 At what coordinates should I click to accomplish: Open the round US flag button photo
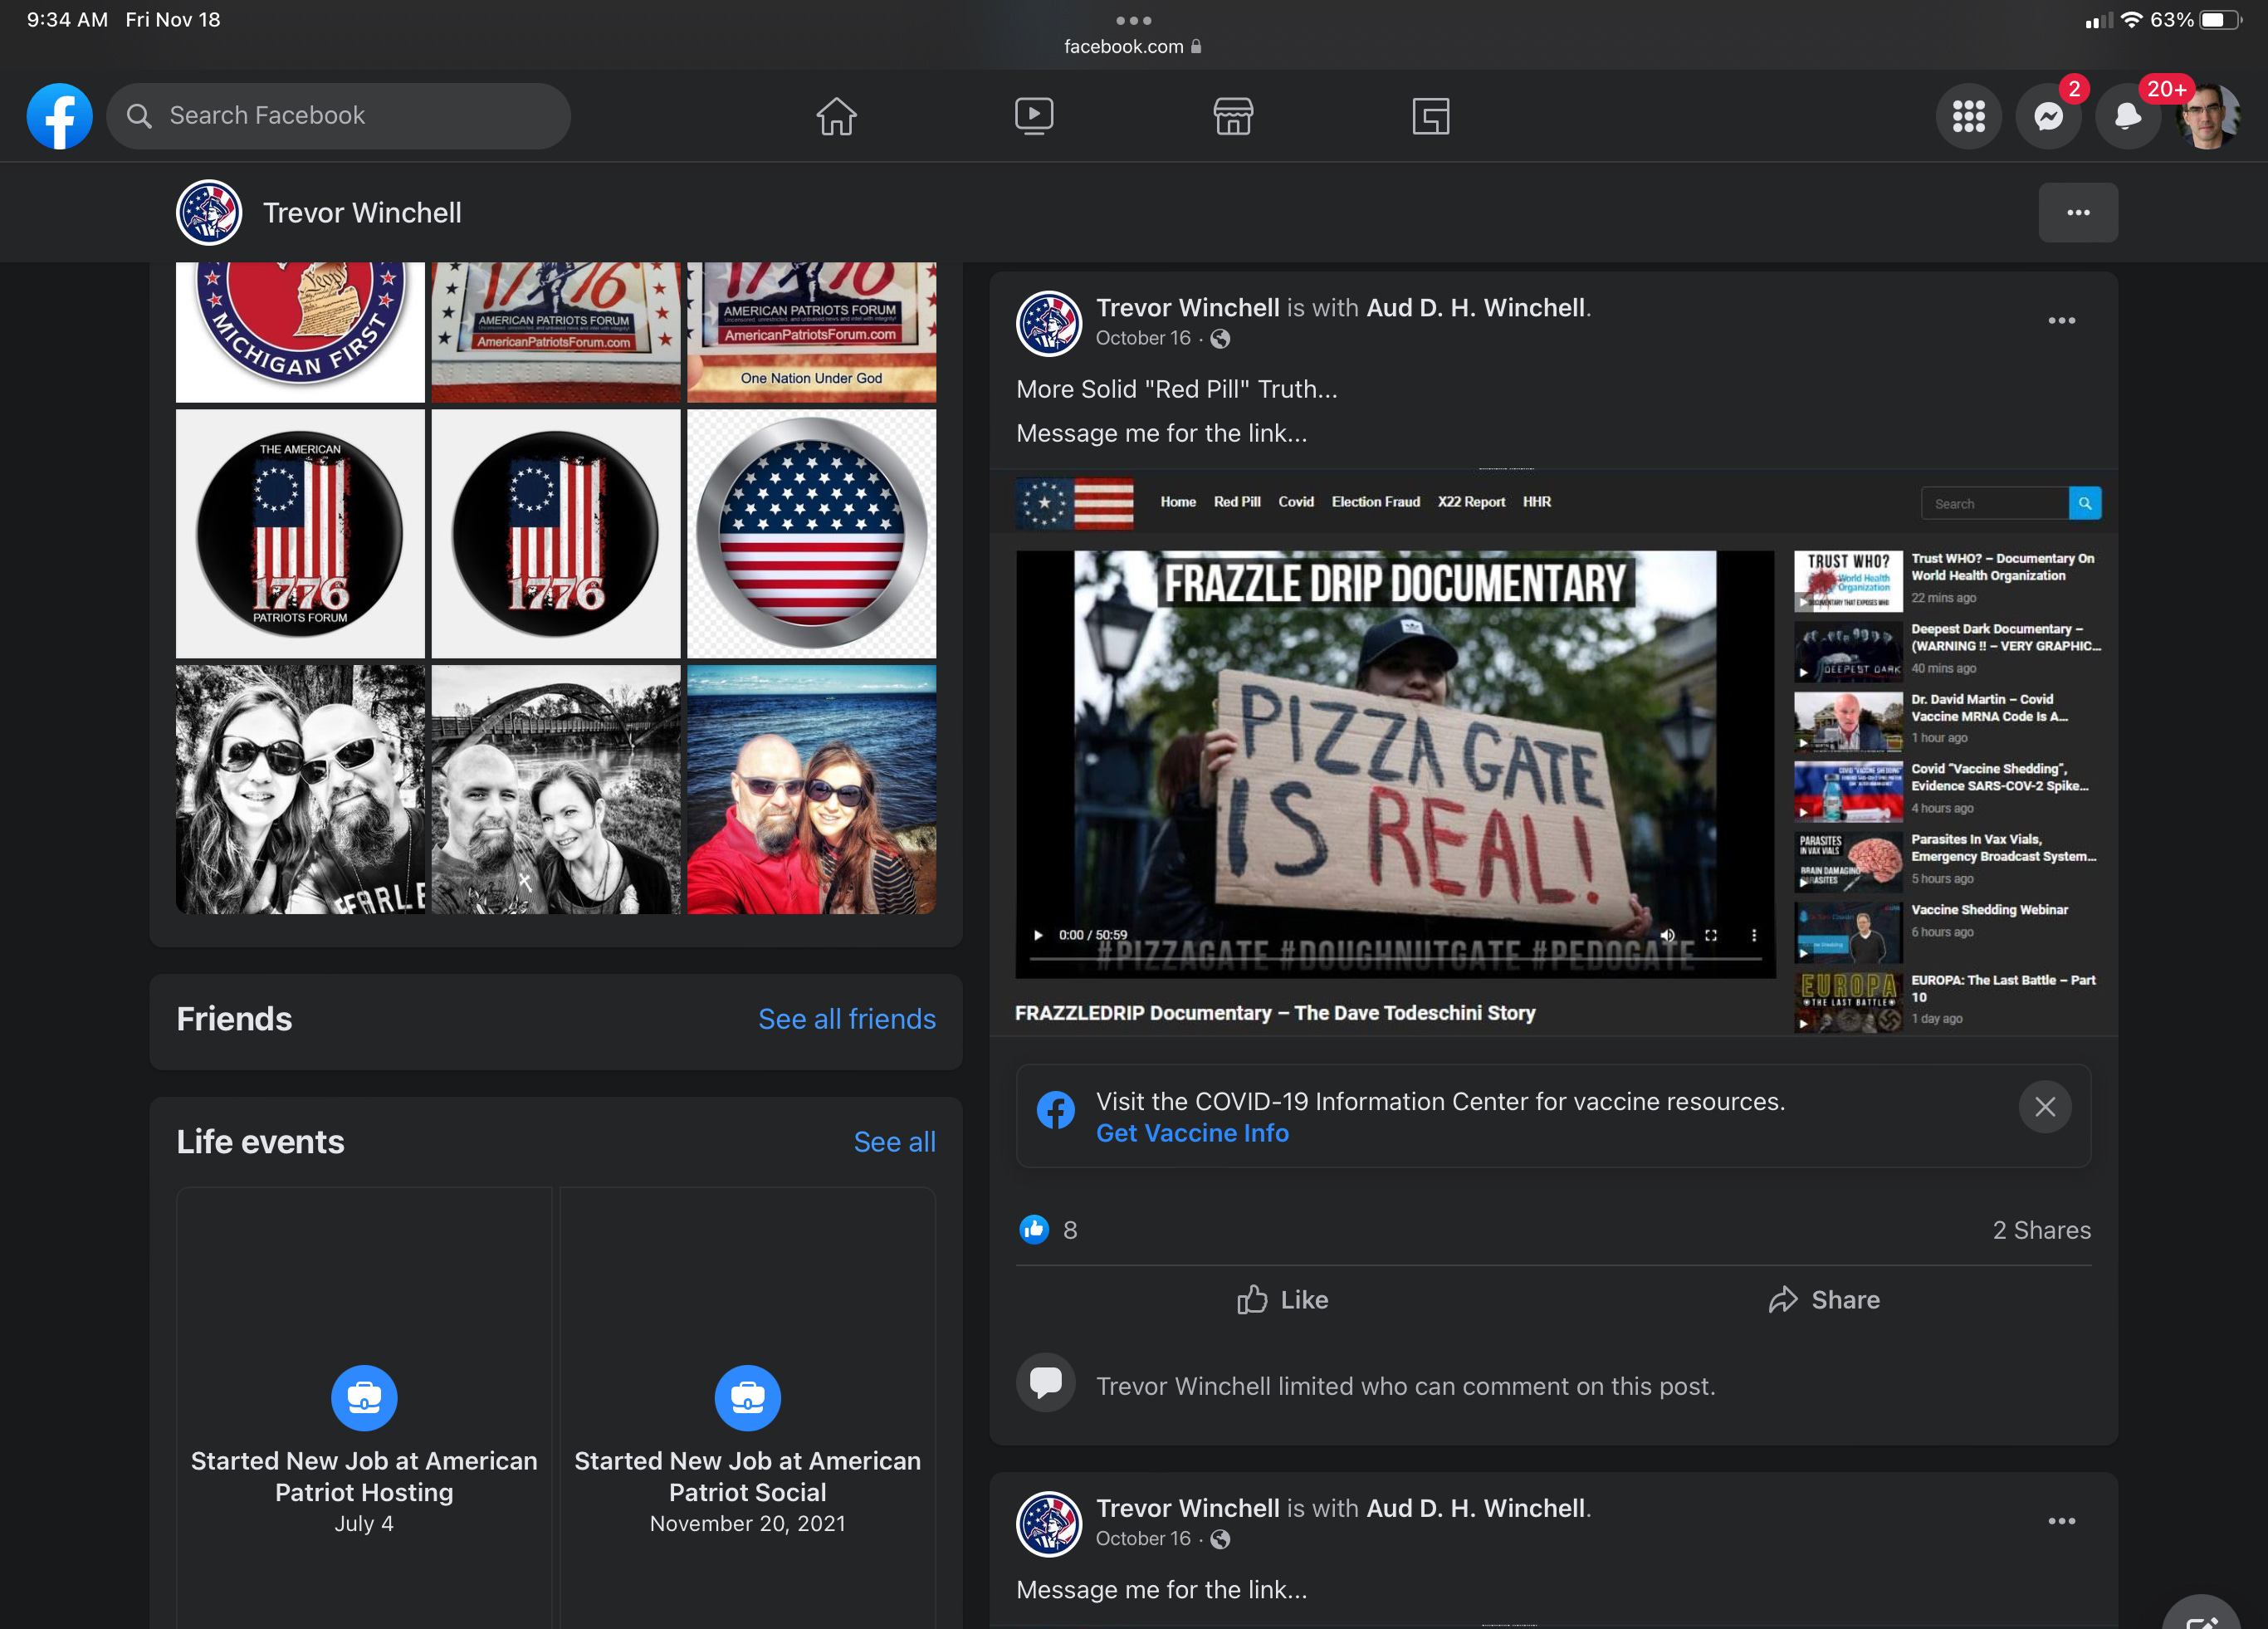point(811,533)
